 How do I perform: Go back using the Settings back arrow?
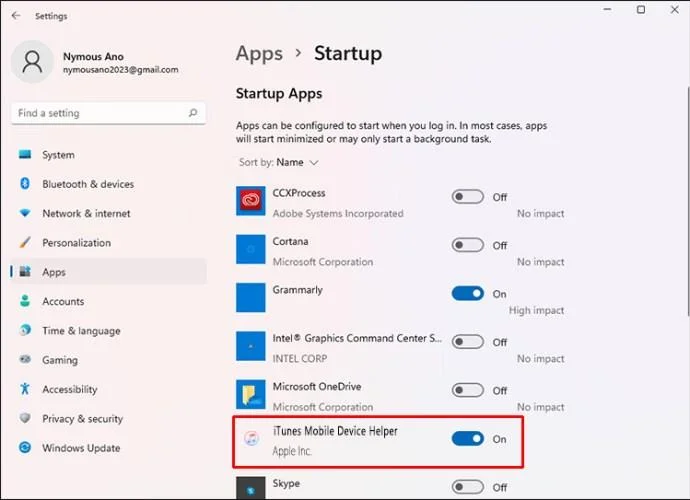[x=16, y=16]
